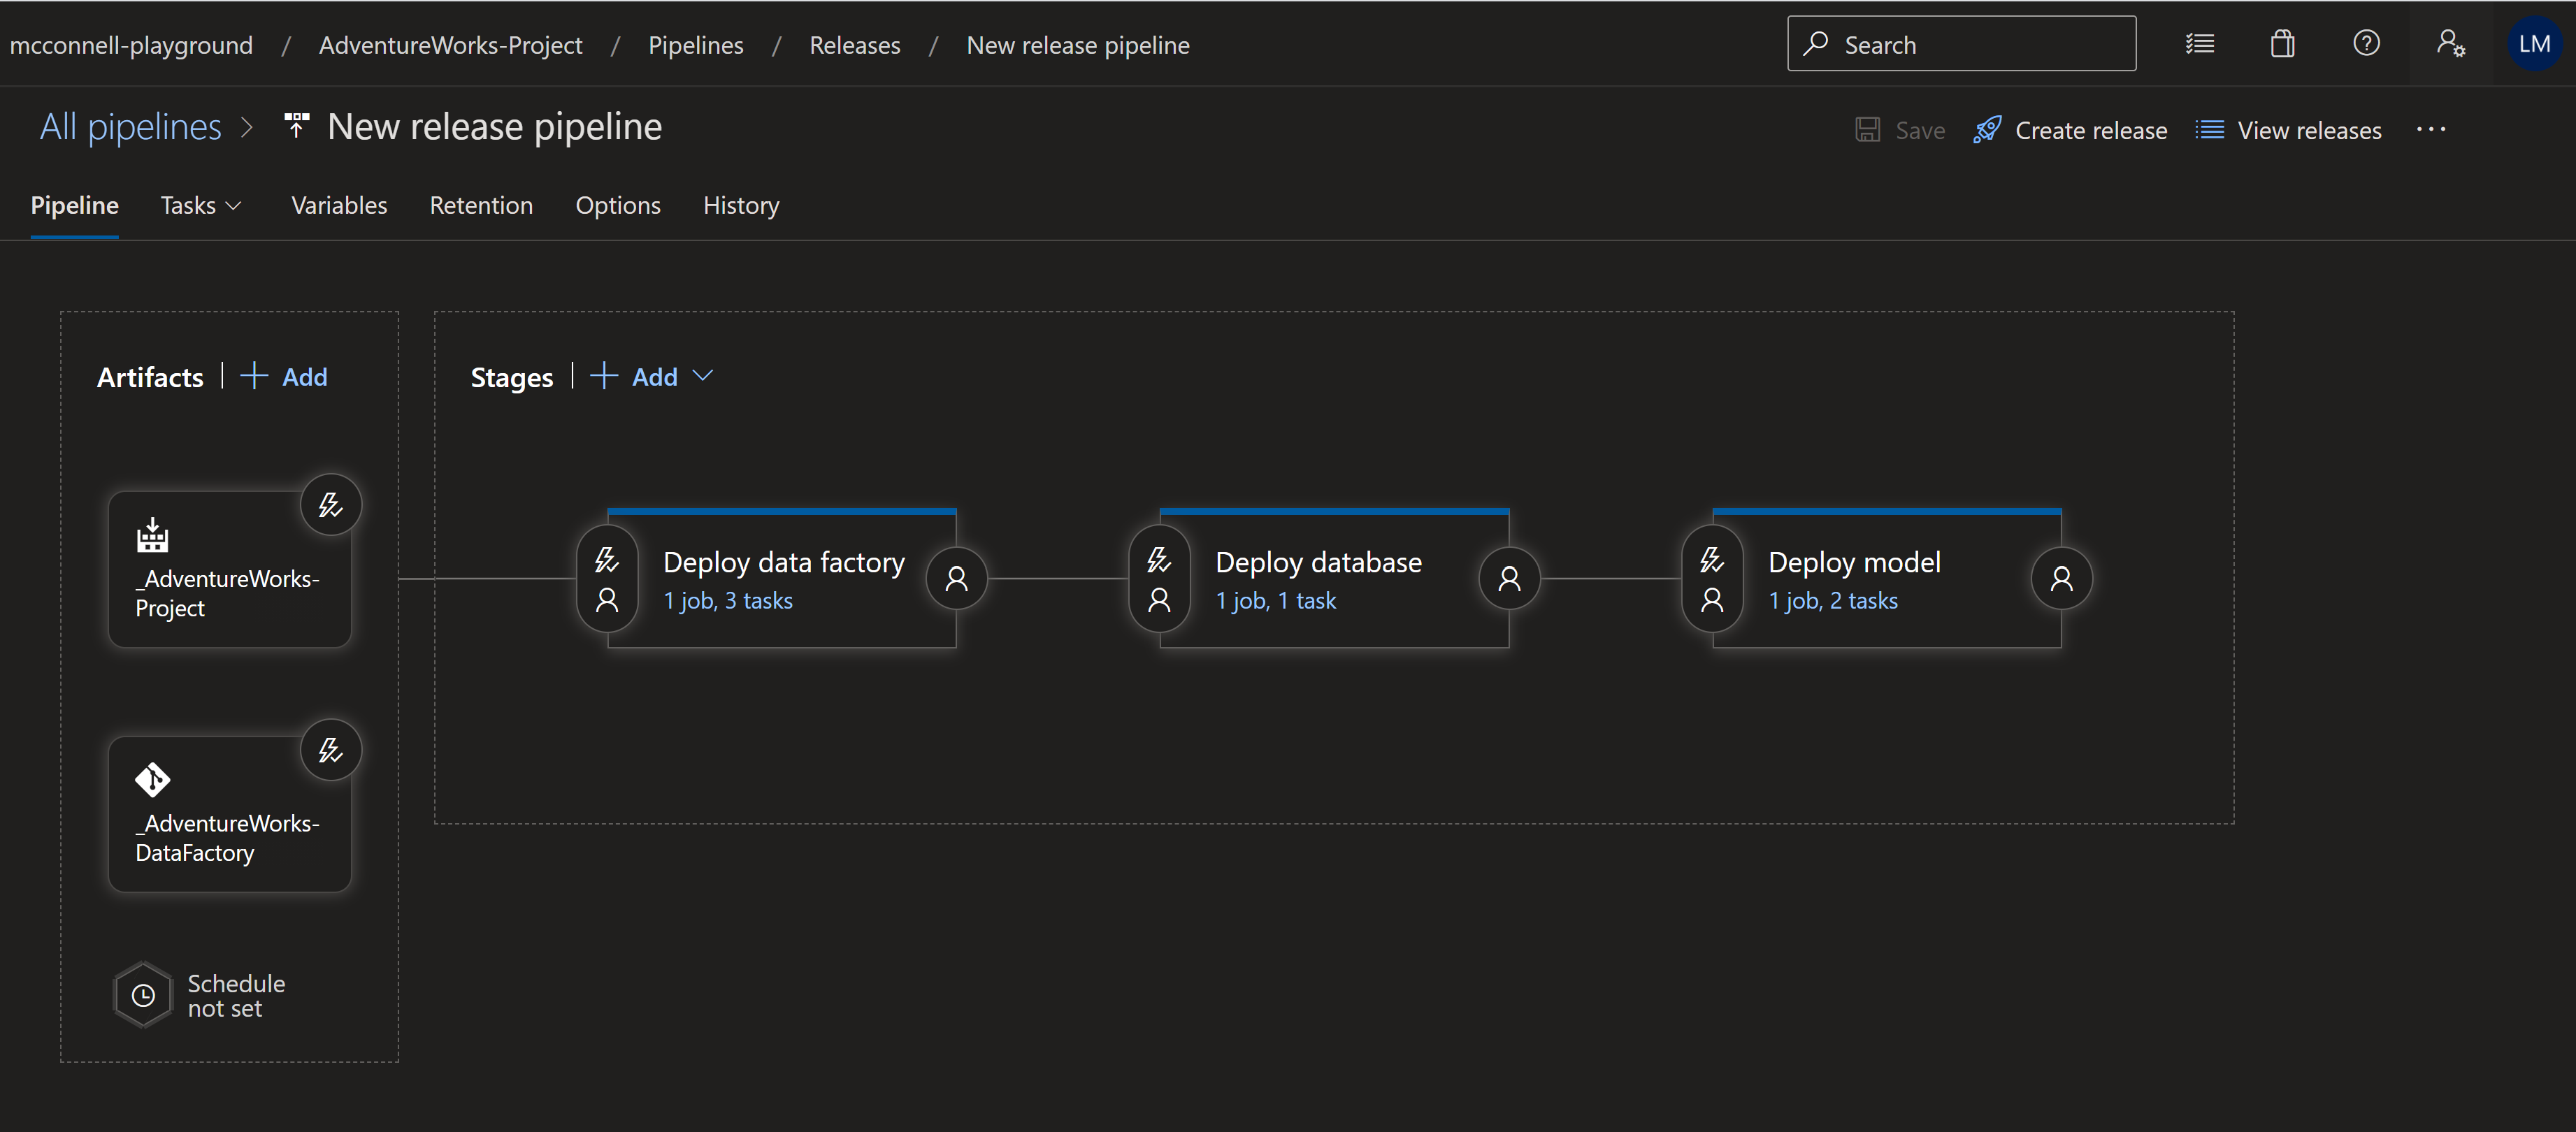Open pre-deployment conditions for Deploy database
This screenshot has height=1132, width=2576.
1159,579
